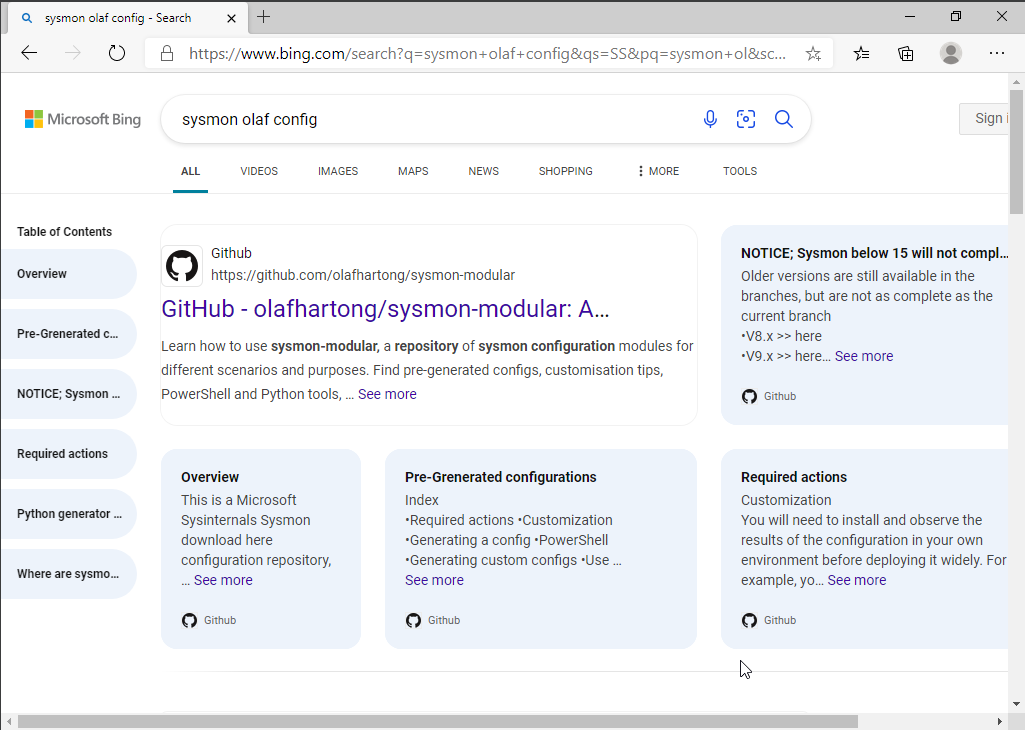Click Github icon in Pre-Grenerated configurations card

[x=413, y=620]
